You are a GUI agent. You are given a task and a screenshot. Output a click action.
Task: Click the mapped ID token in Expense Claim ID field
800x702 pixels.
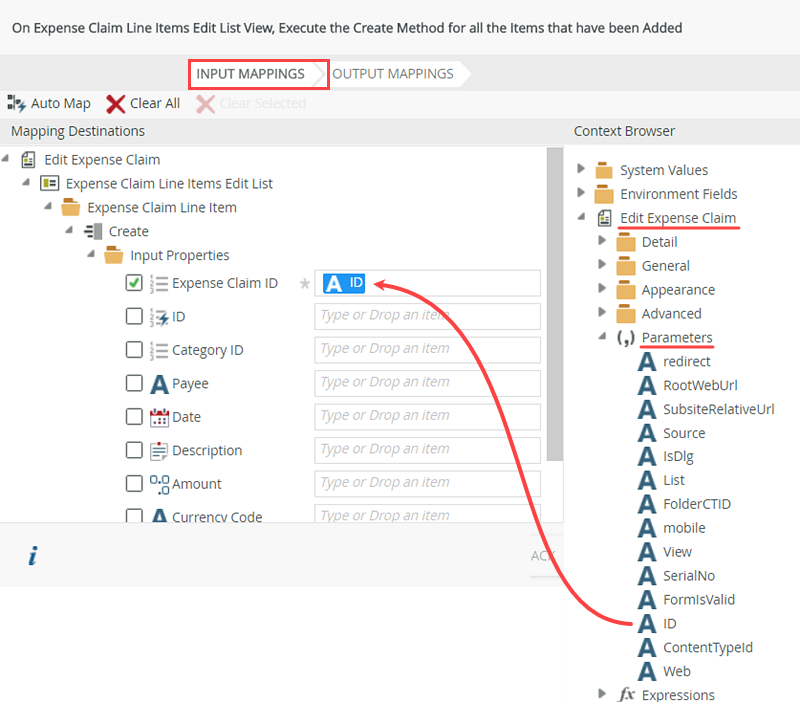click(x=344, y=283)
